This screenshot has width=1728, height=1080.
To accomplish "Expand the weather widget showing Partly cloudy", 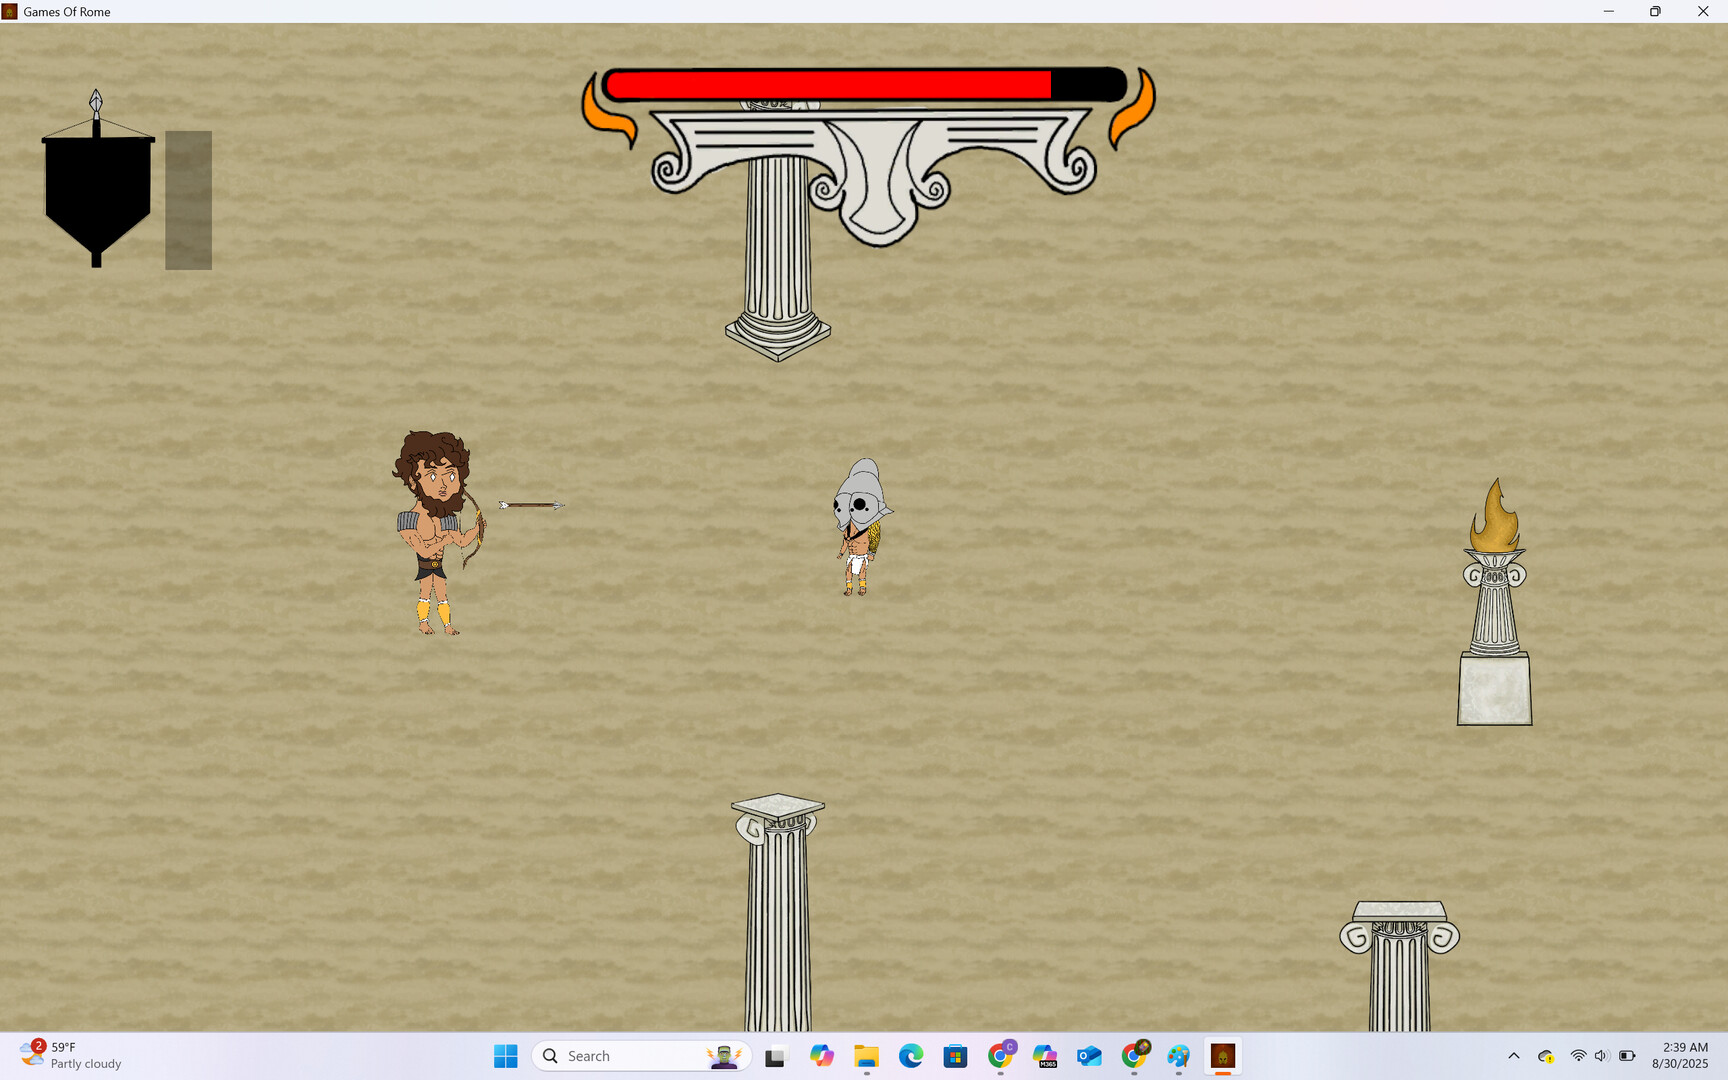I will 70,1055.
